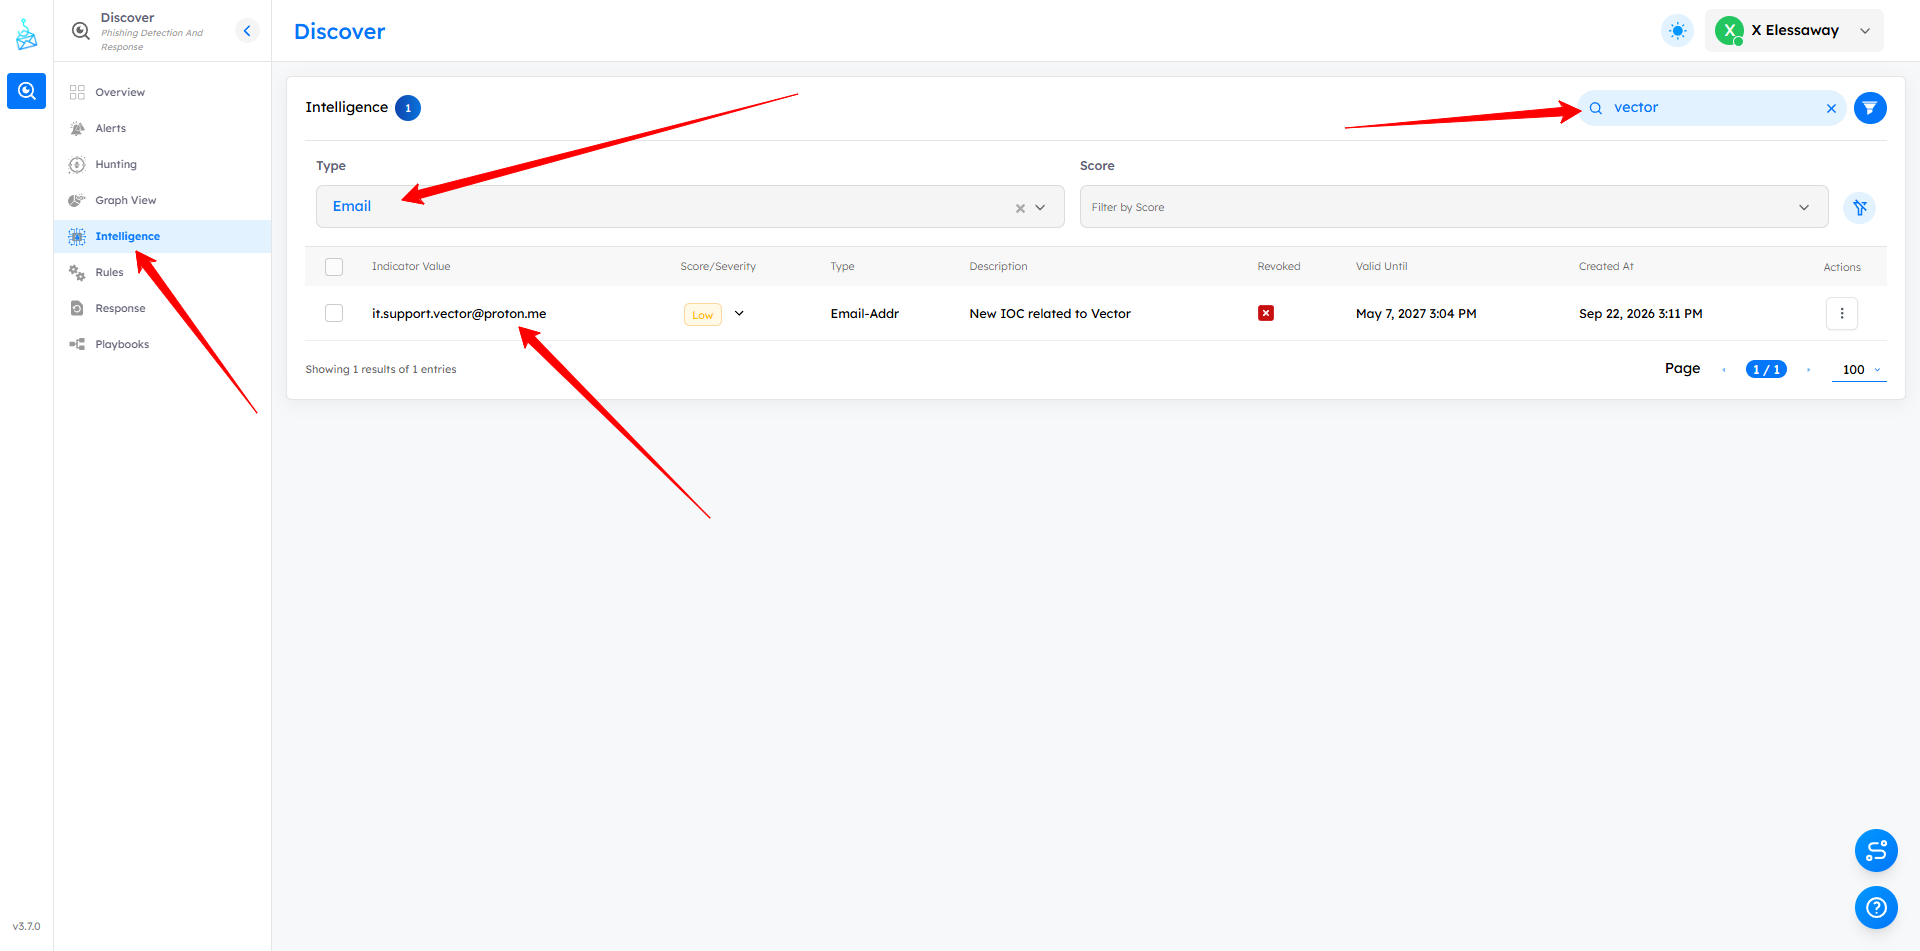Expand the Type filter dropdown
This screenshot has width=1920, height=951.
(x=1040, y=208)
